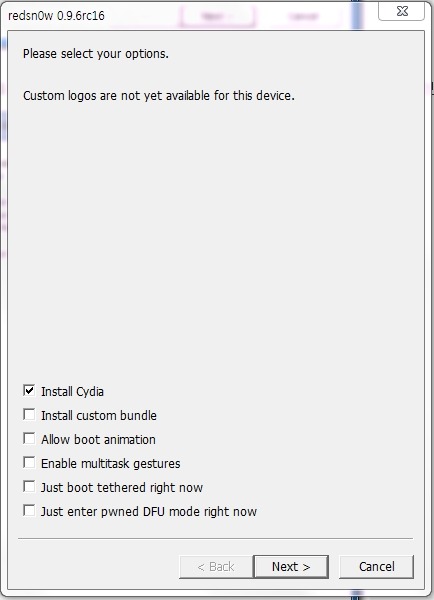Tick the Enable multitask gestures checkbox box
Image resolution: width=434 pixels, height=600 pixels.
tap(29, 463)
